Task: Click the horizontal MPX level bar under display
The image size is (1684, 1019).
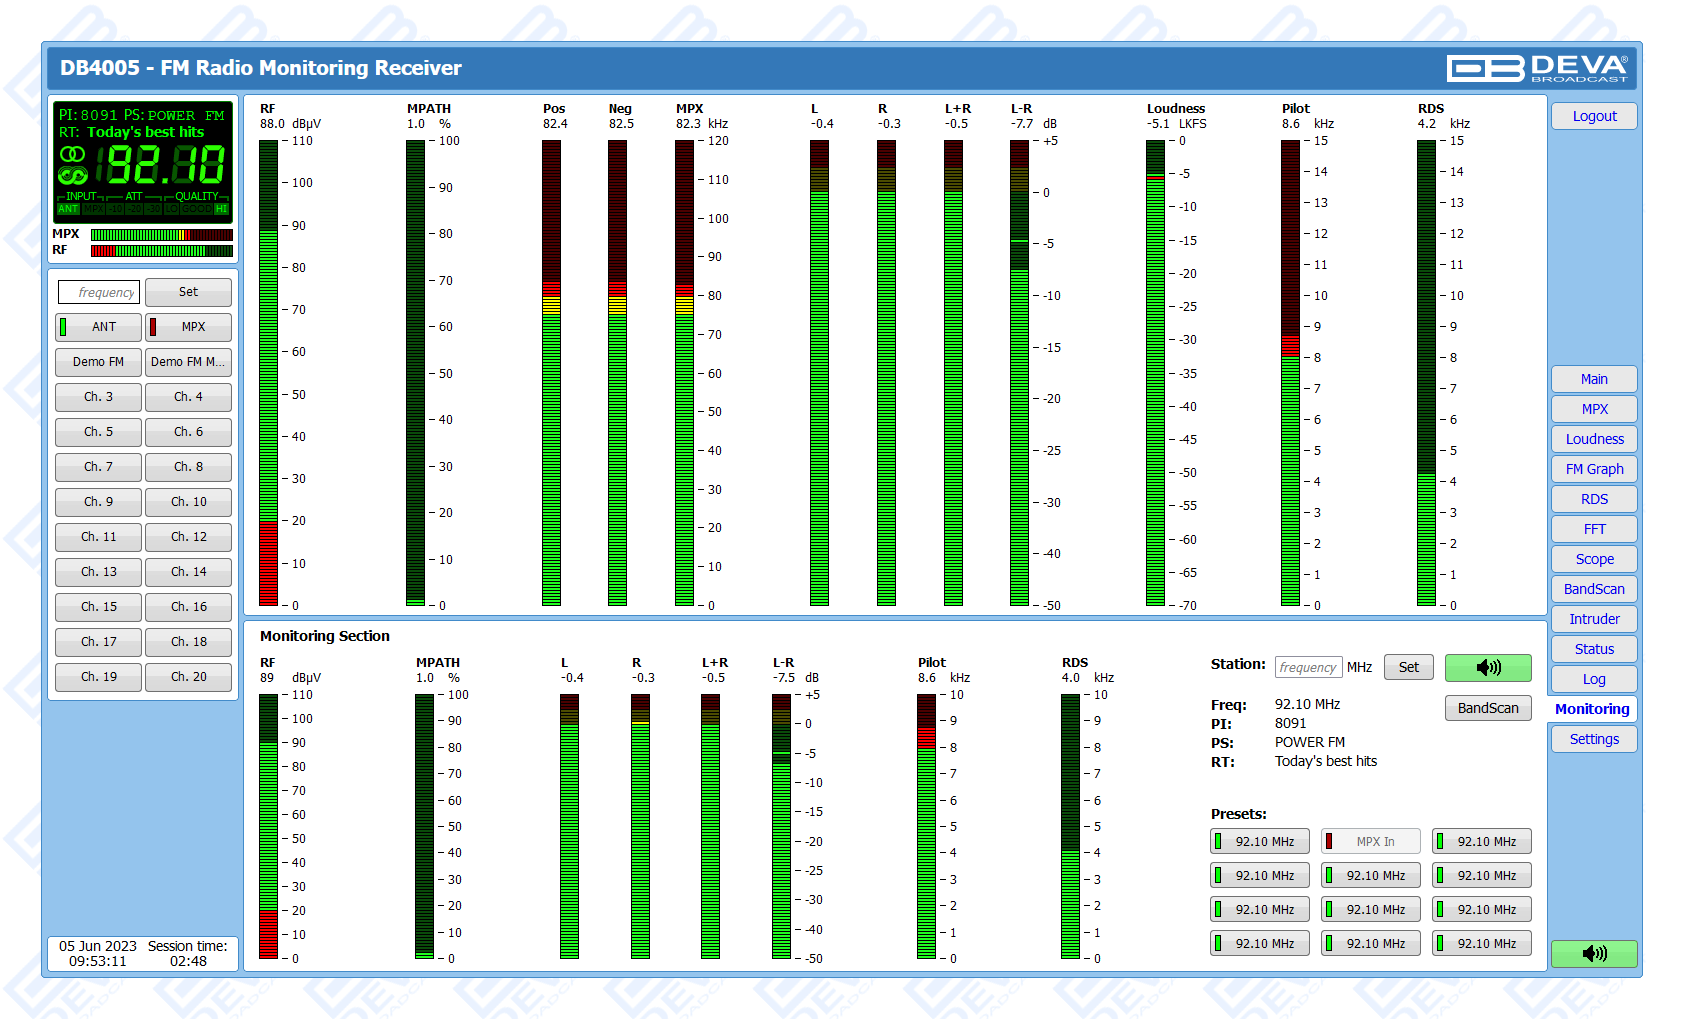Action: (x=161, y=235)
